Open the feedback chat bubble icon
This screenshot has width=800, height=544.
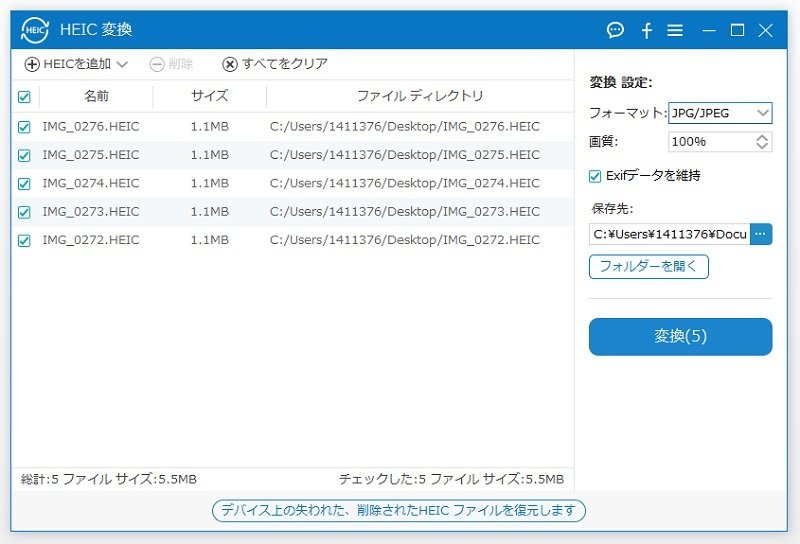pyautogui.click(x=615, y=30)
